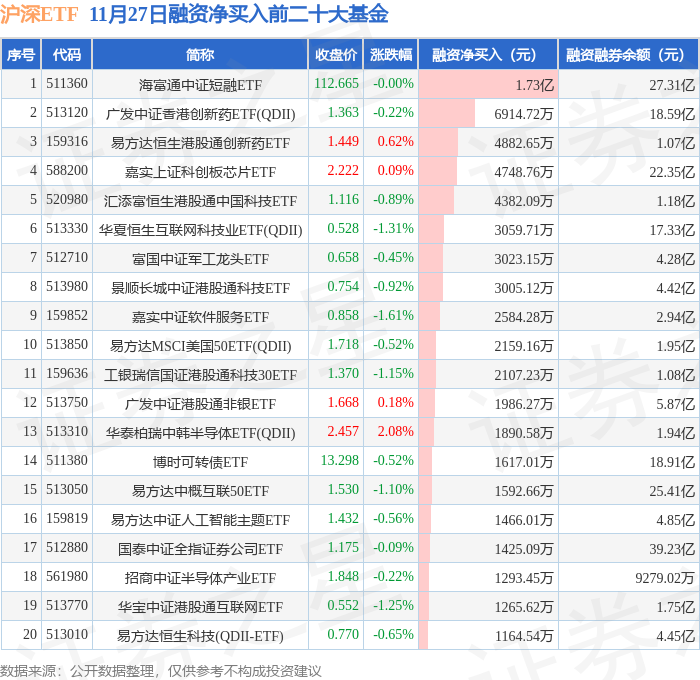700x680 pixels.
Task: Select 易方达恒生科技(QDII-ETF) name cell
Action: (x=200, y=636)
